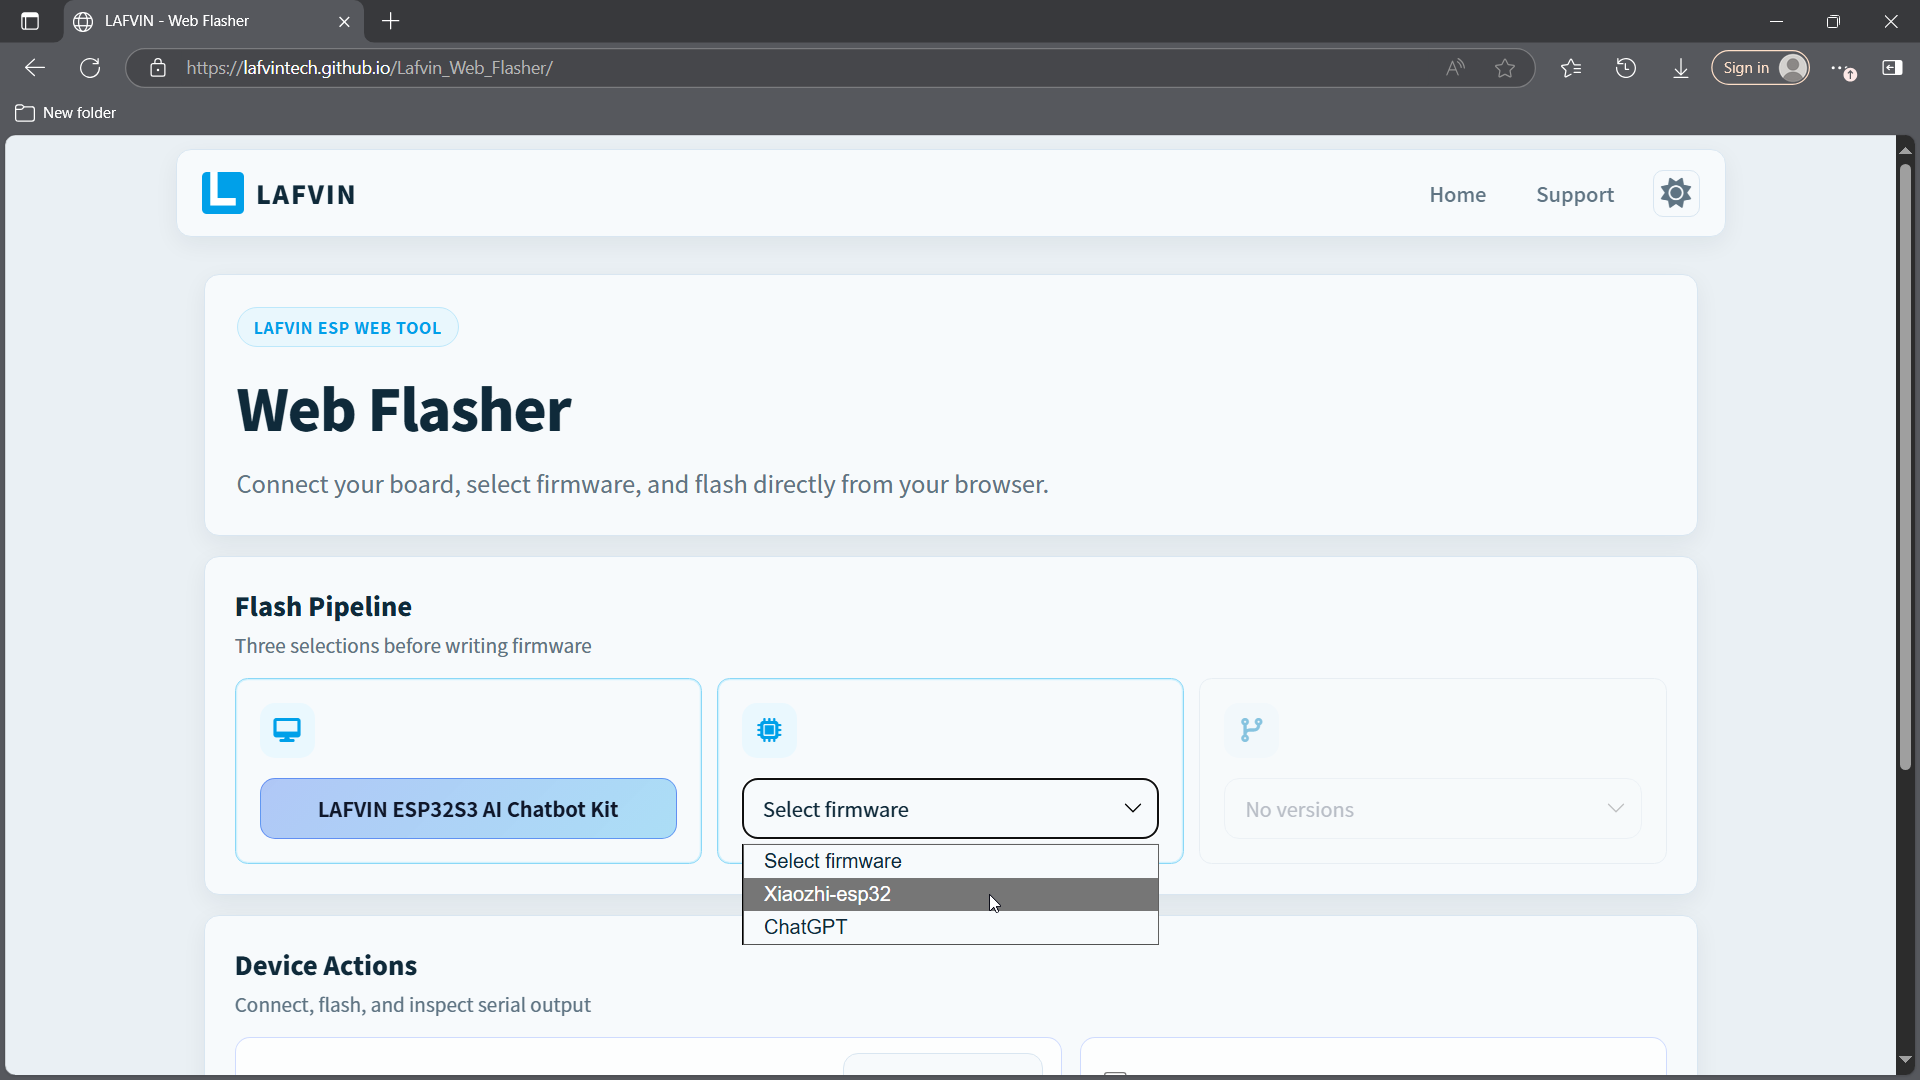Click the LAFVIN logo icon

(x=222, y=193)
